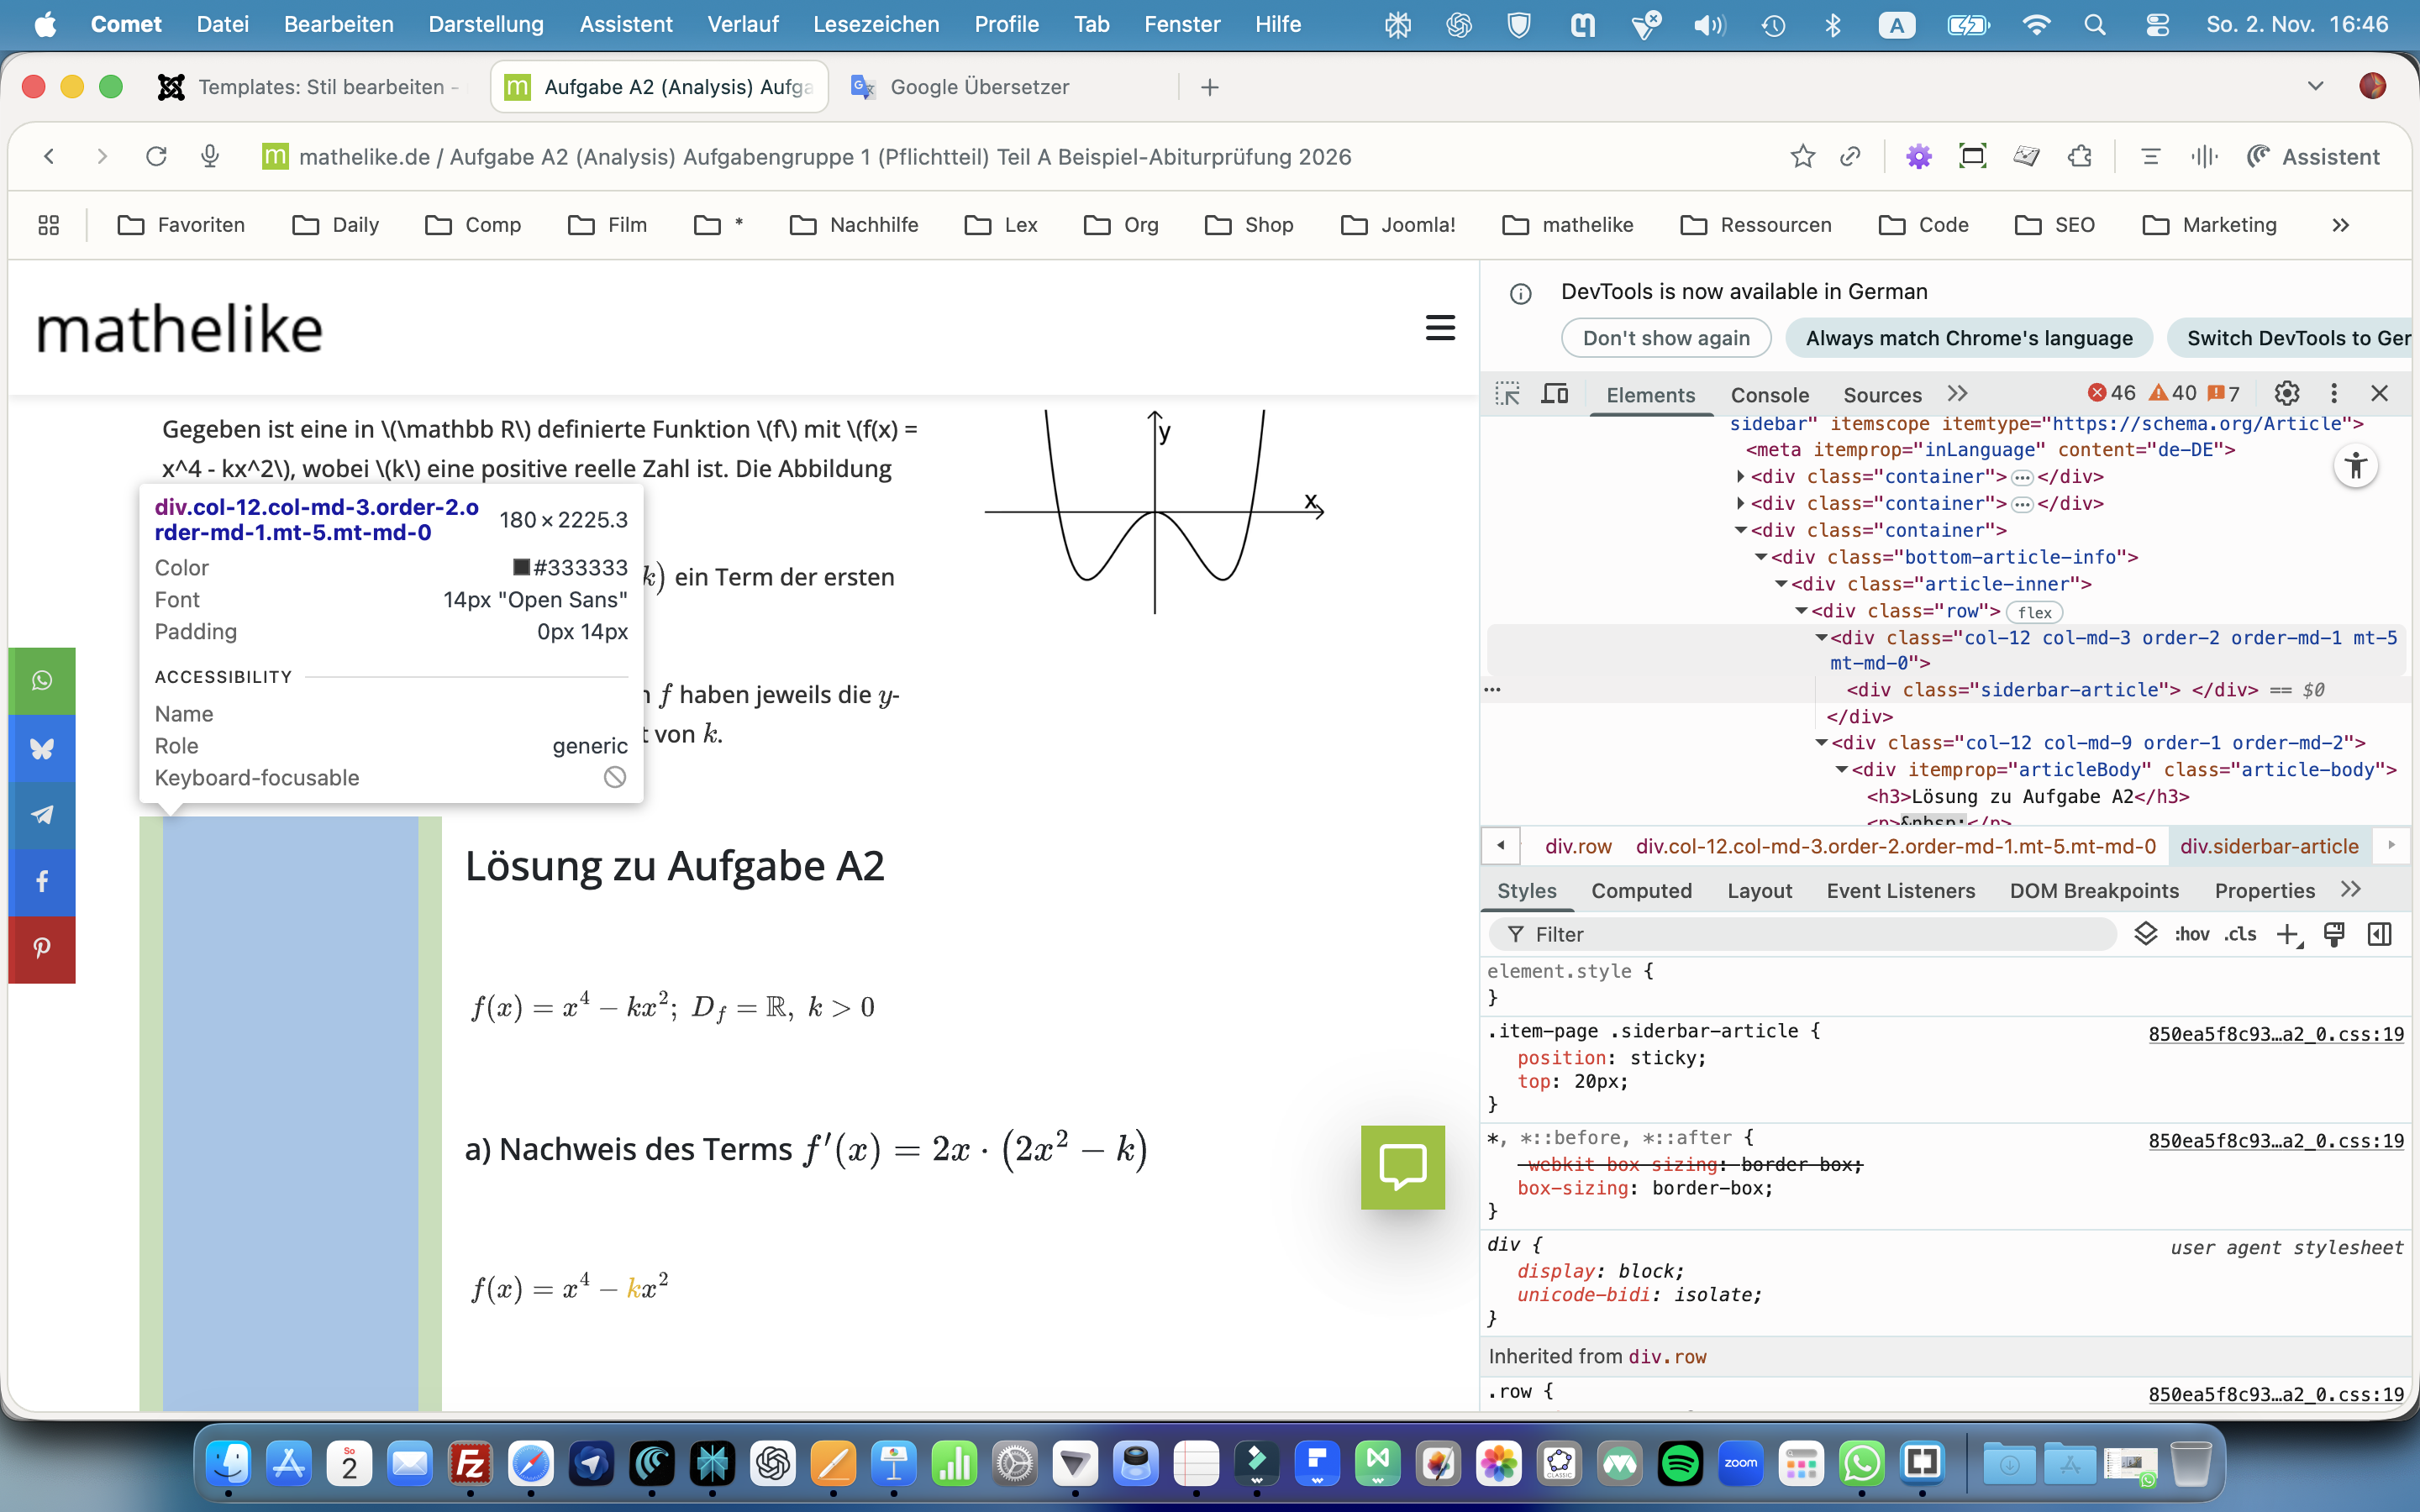Open the Computed styles tab
This screenshot has width=2420, height=1512.
[1641, 891]
